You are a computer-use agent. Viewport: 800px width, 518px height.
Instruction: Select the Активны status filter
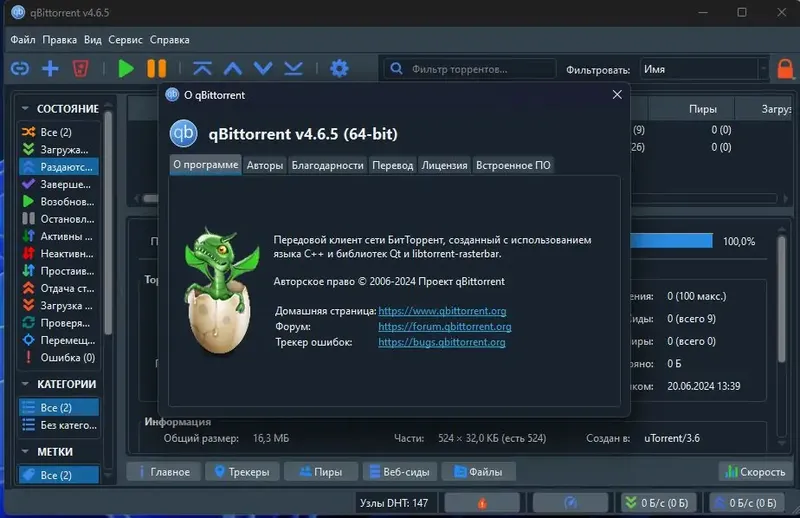click(x=59, y=236)
